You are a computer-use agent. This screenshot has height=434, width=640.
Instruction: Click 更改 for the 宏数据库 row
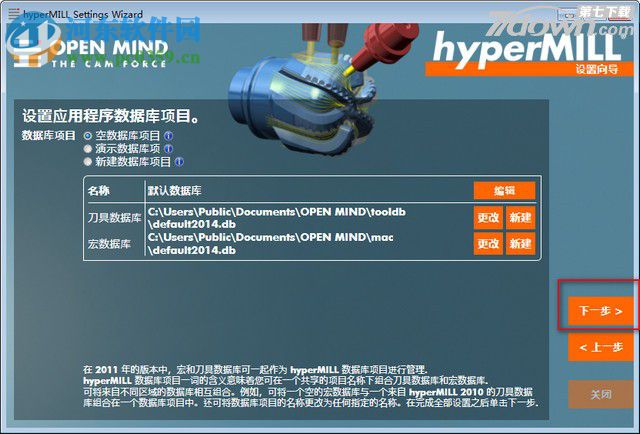[488, 244]
